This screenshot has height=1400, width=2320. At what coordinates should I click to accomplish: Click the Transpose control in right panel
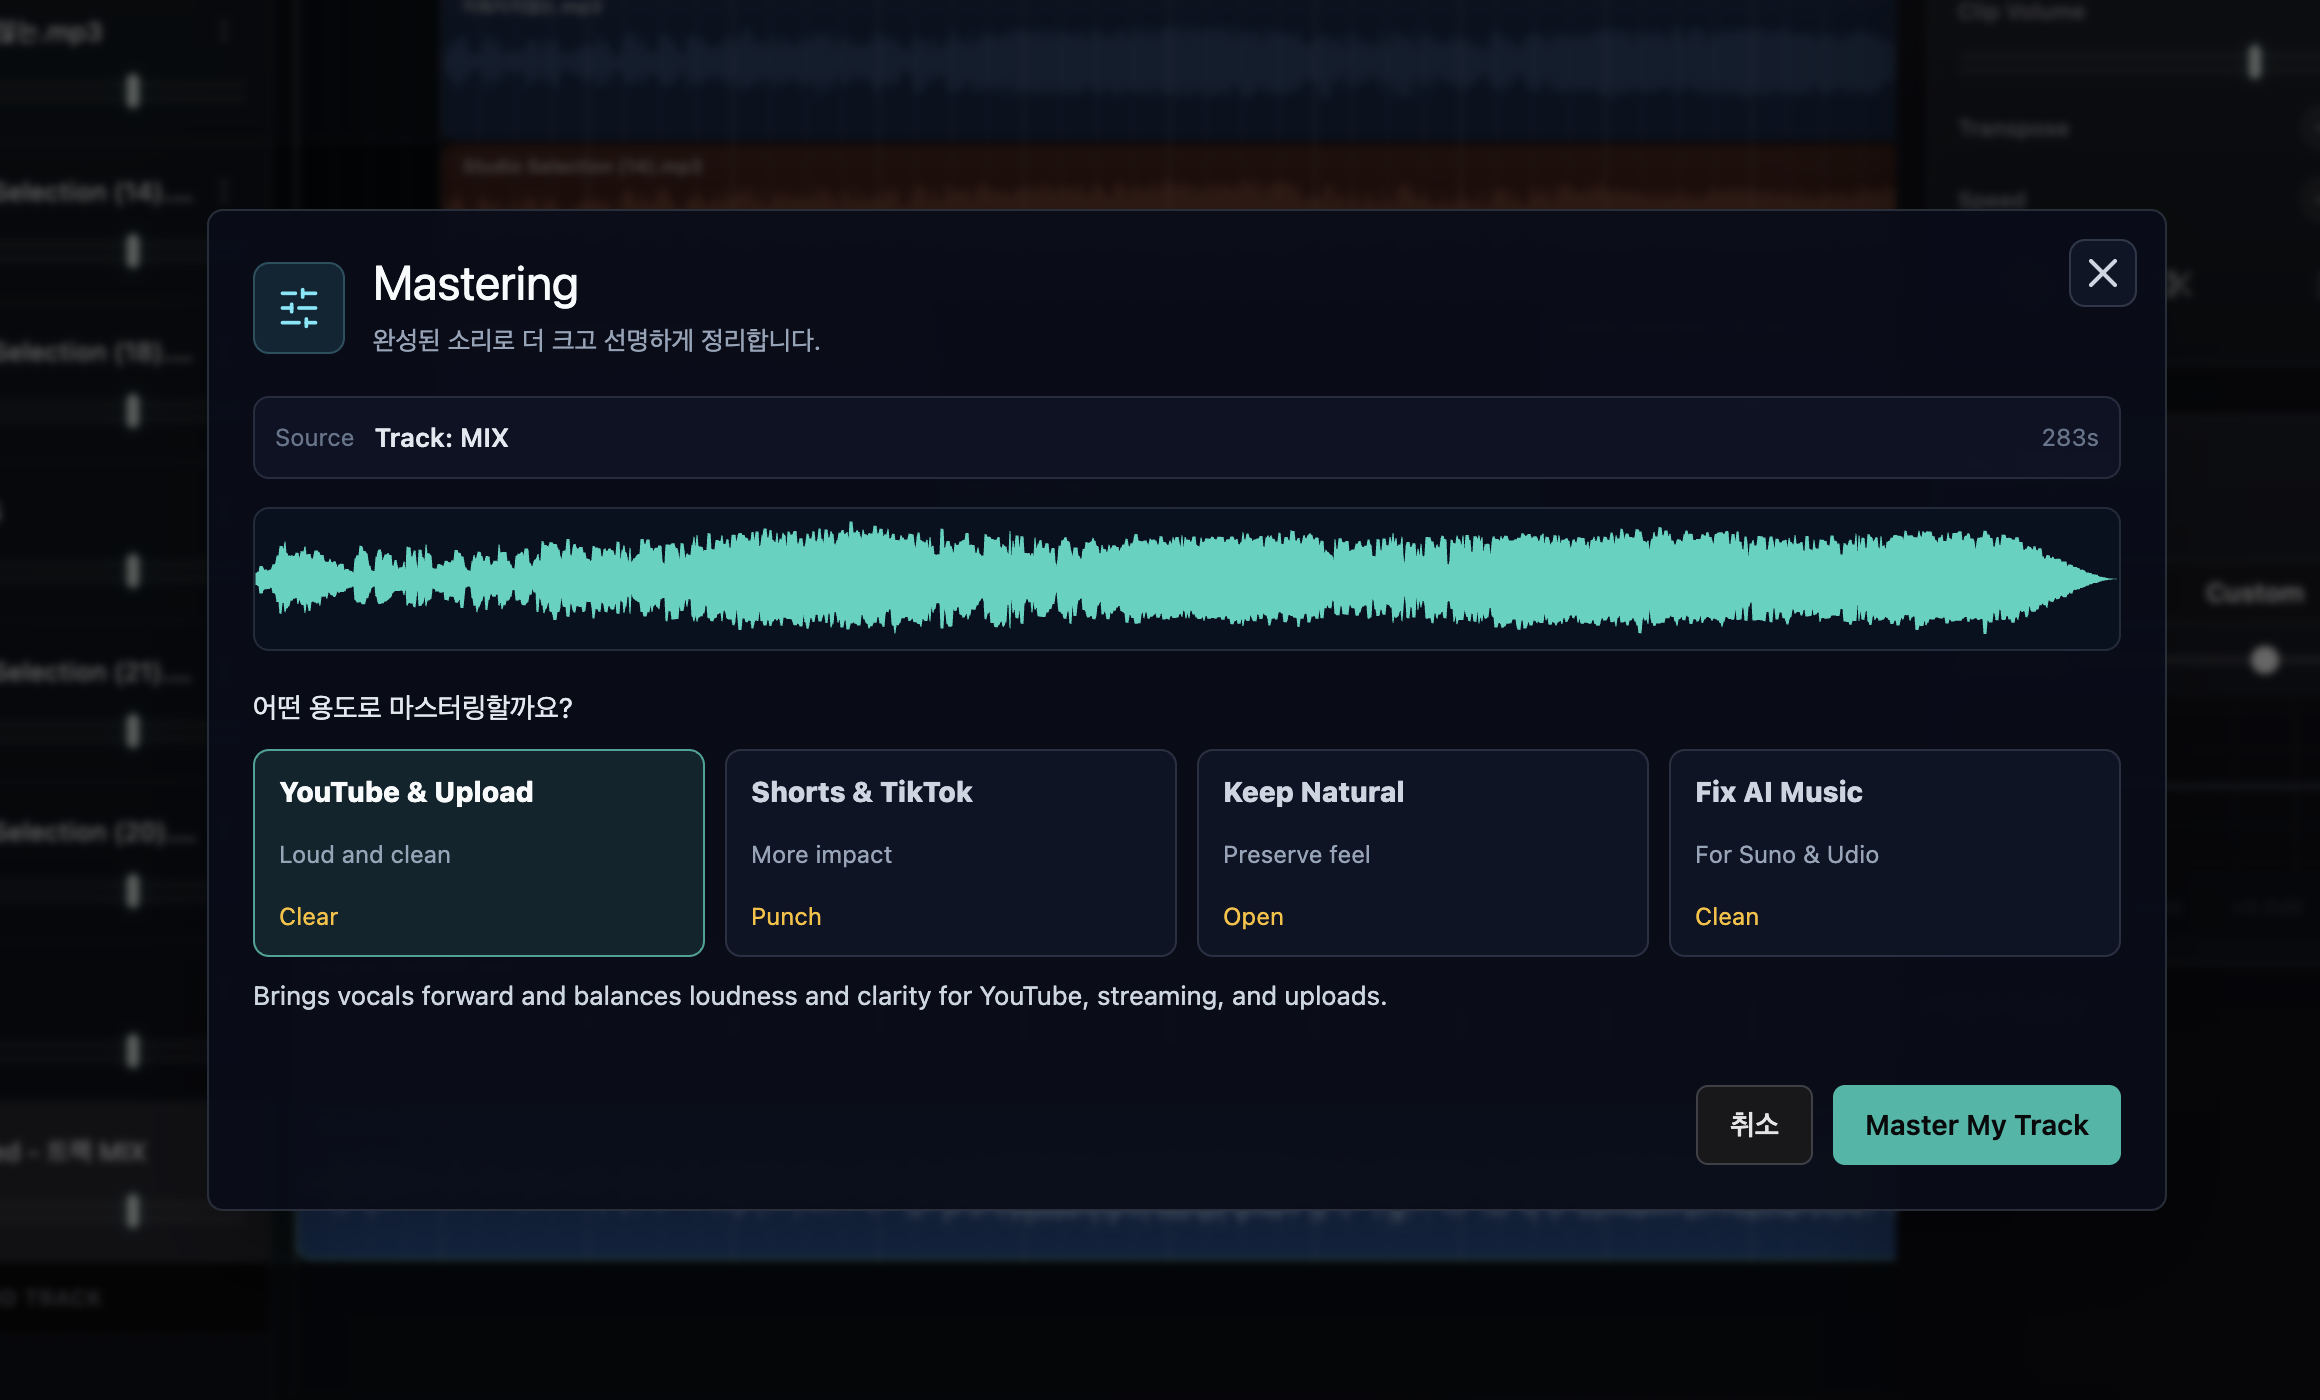pos(2013,129)
